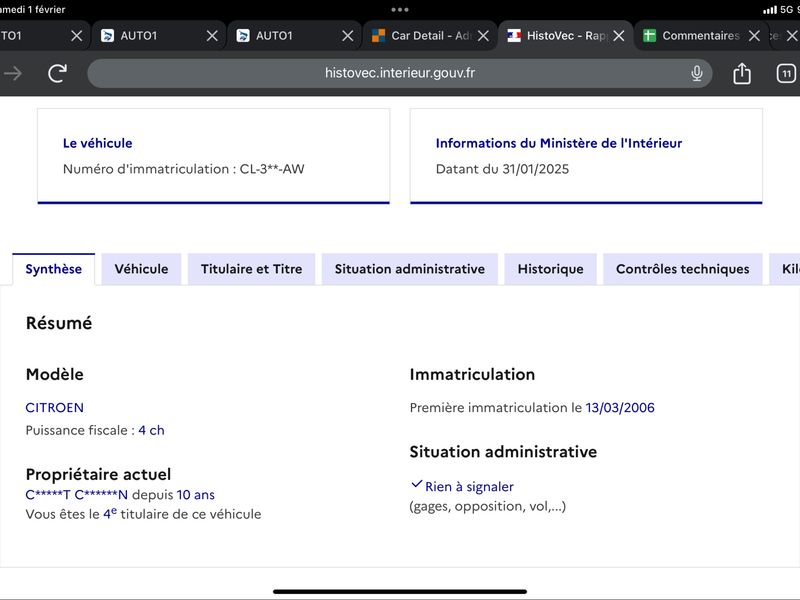Screen dimensions: 800x600
Task: Open the Véhicule tab
Action: pos(141,269)
